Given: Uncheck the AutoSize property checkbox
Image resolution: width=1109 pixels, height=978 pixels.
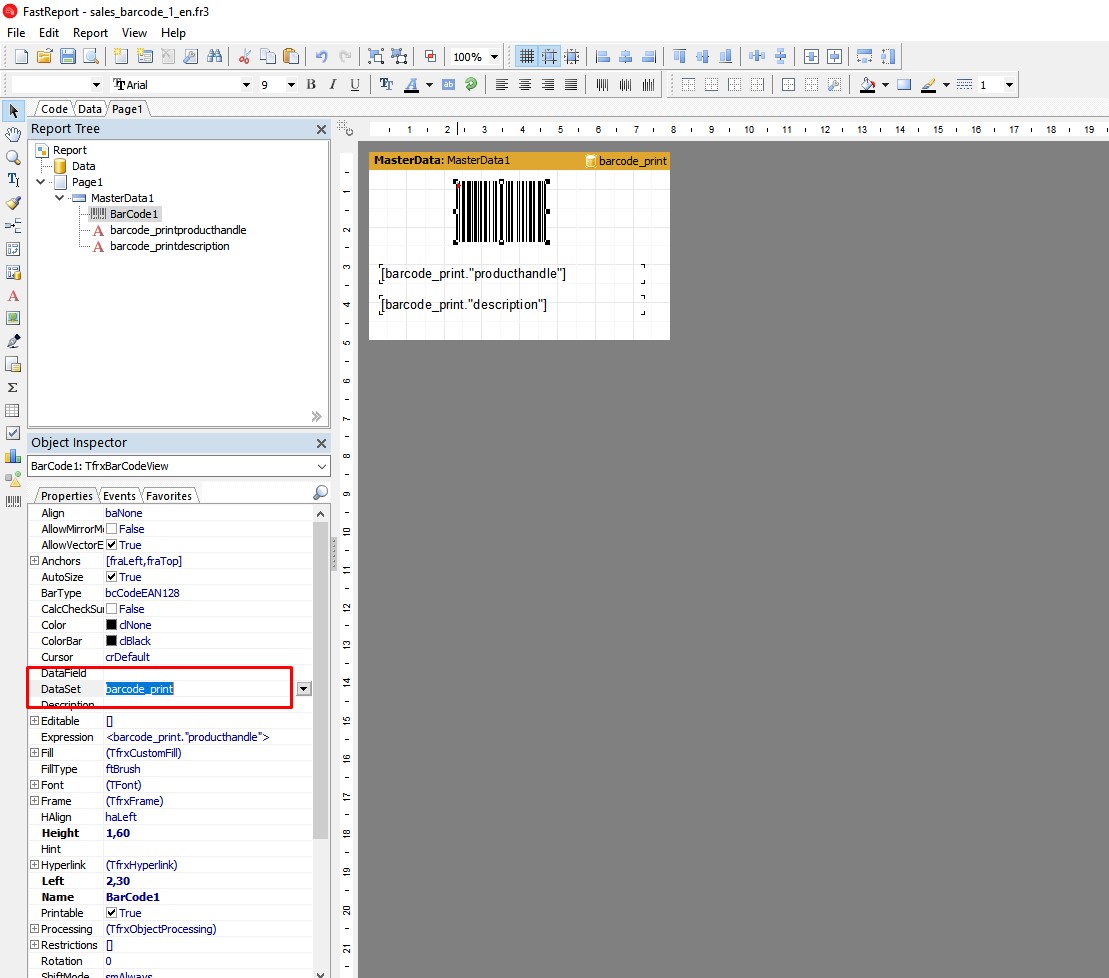Looking at the screenshot, I should pyautogui.click(x=111, y=577).
